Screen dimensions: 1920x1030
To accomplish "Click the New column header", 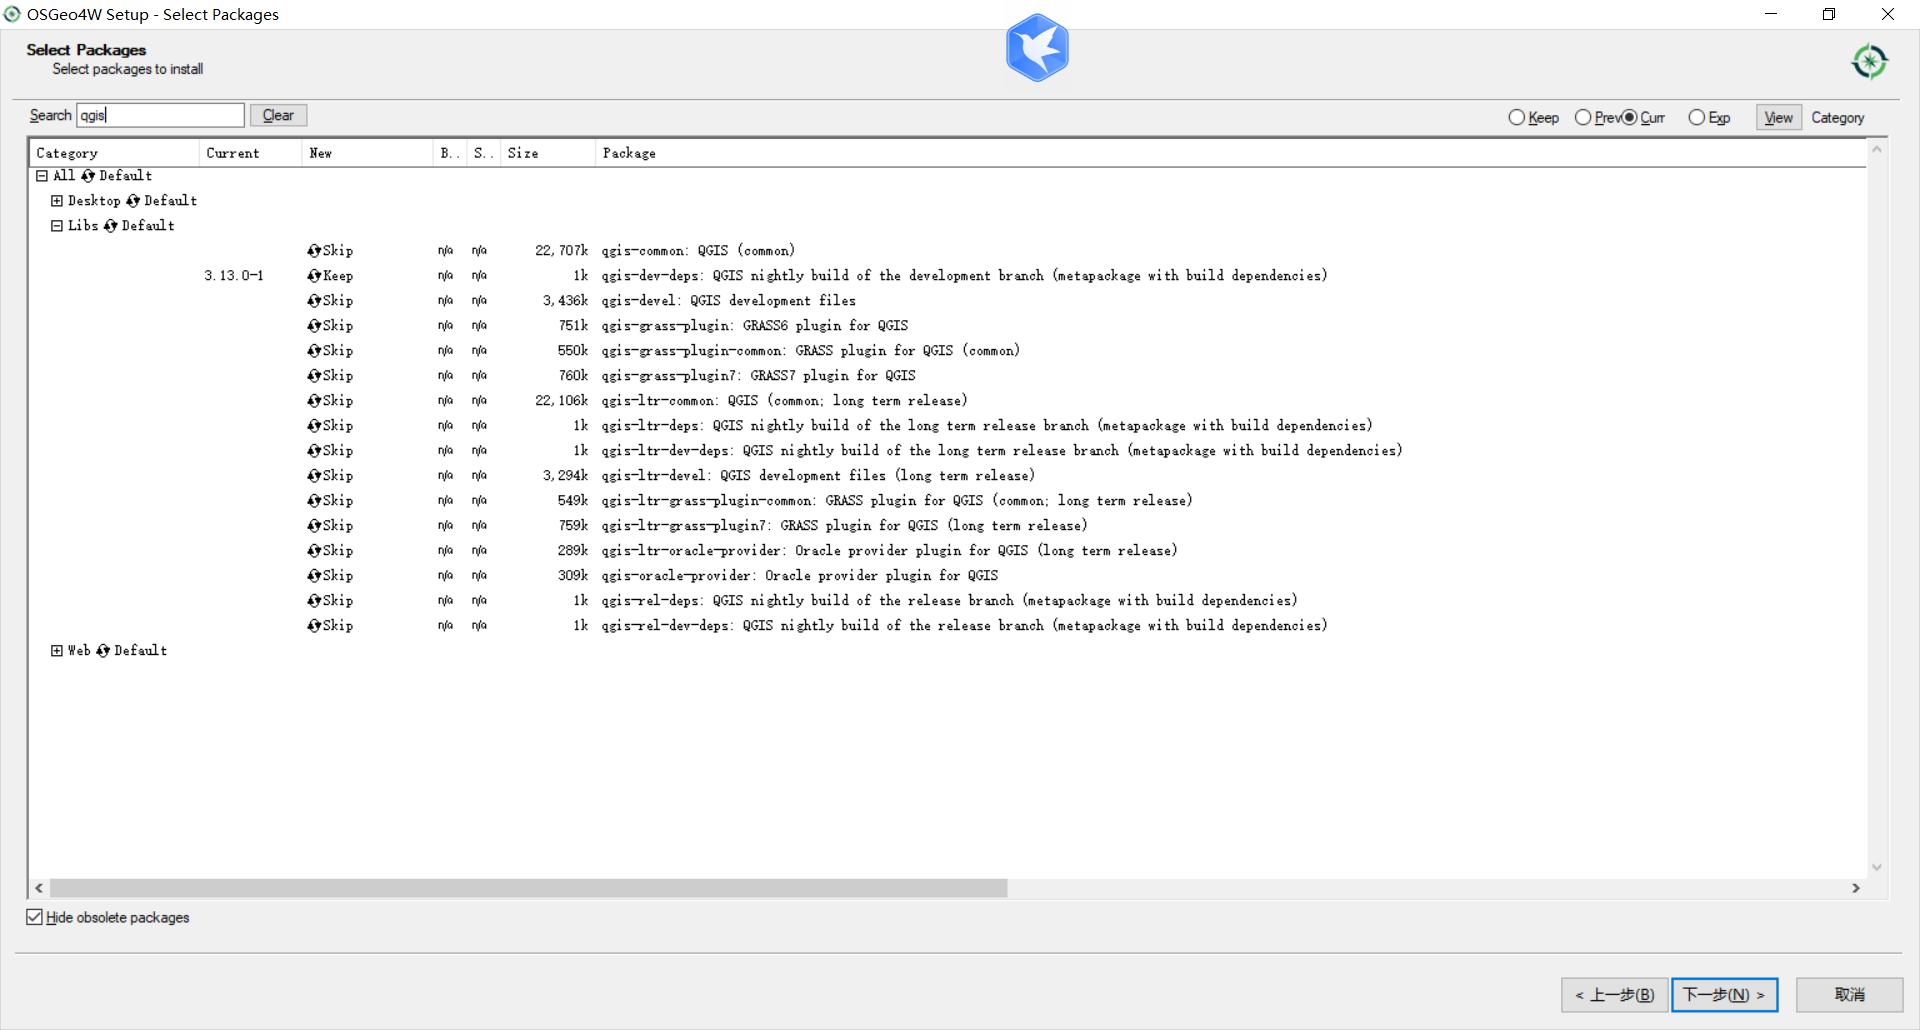I will point(367,153).
